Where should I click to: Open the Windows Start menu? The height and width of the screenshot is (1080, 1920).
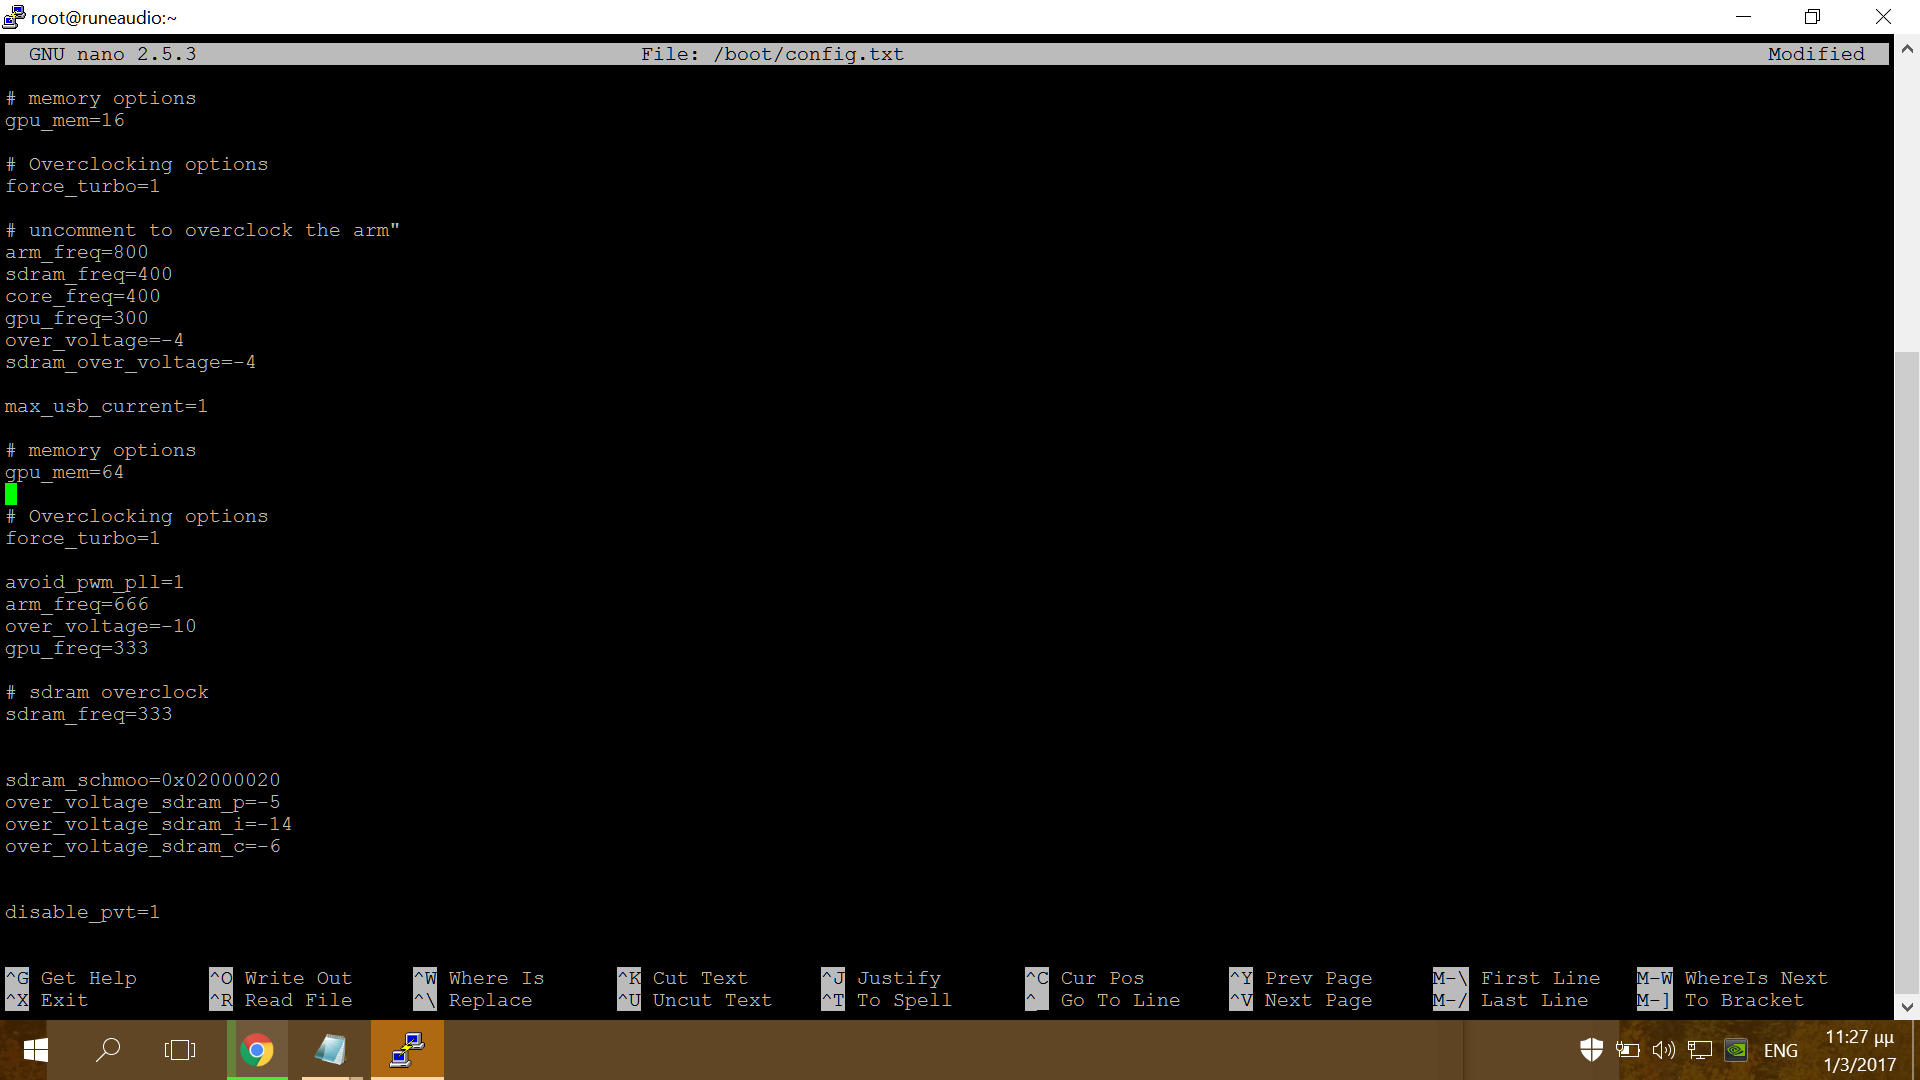pyautogui.click(x=35, y=1050)
